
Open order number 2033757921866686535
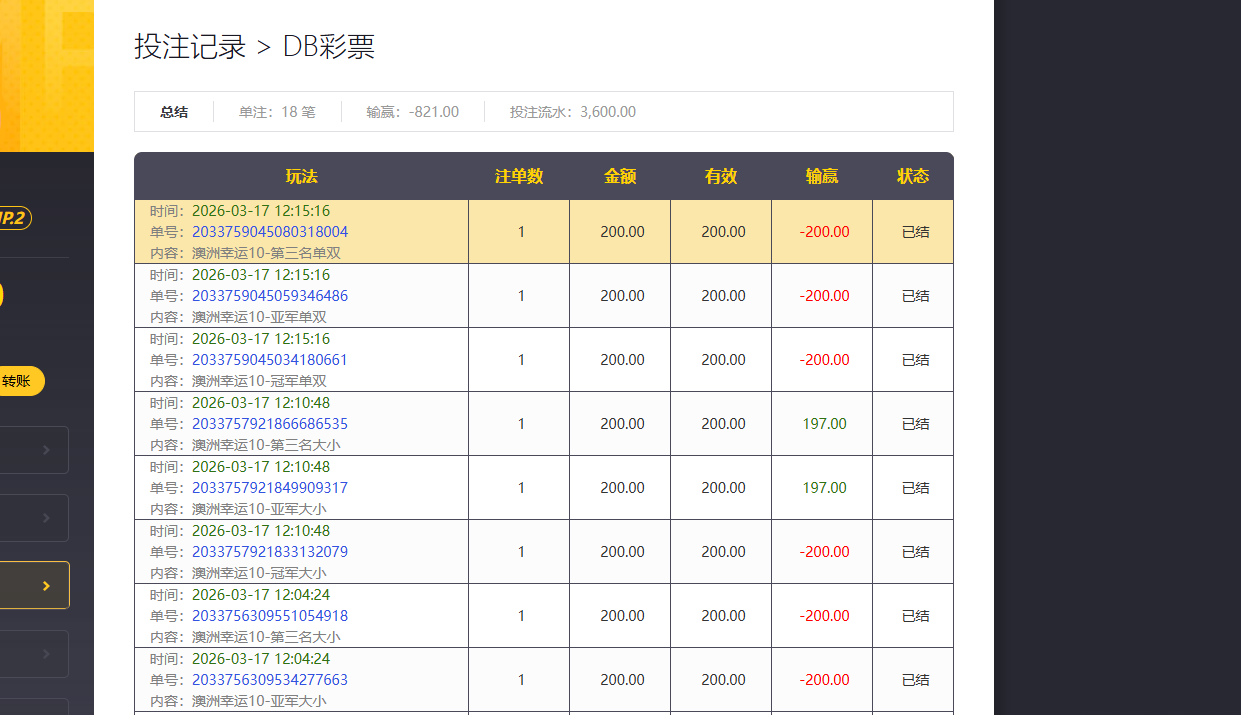pyautogui.click(x=269, y=424)
